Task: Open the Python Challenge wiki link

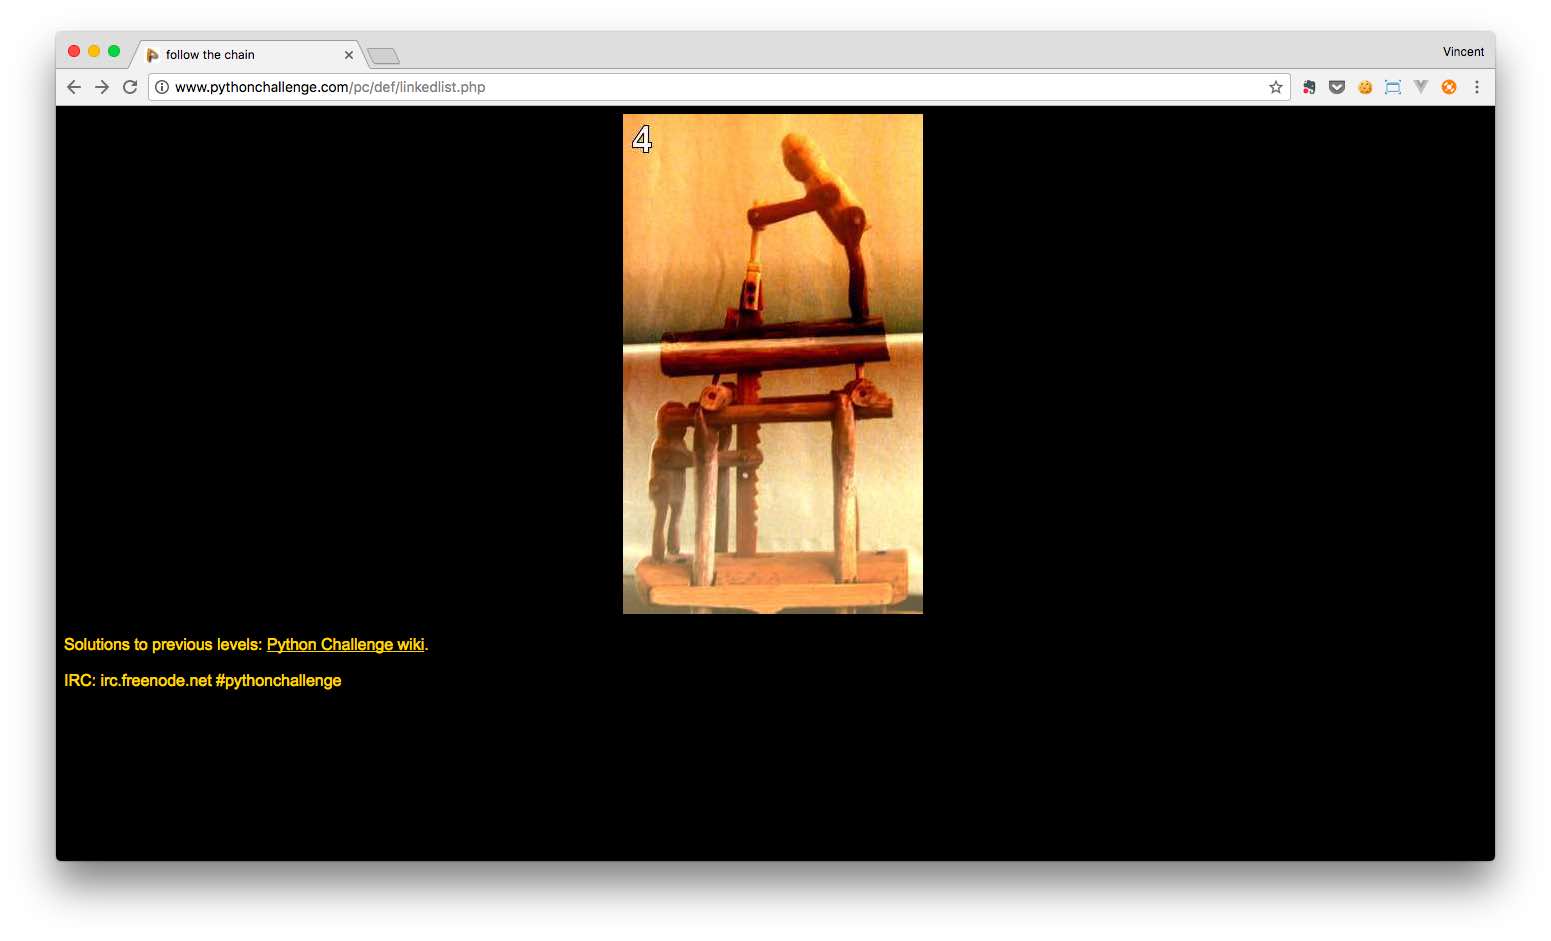Action: (x=346, y=644)
